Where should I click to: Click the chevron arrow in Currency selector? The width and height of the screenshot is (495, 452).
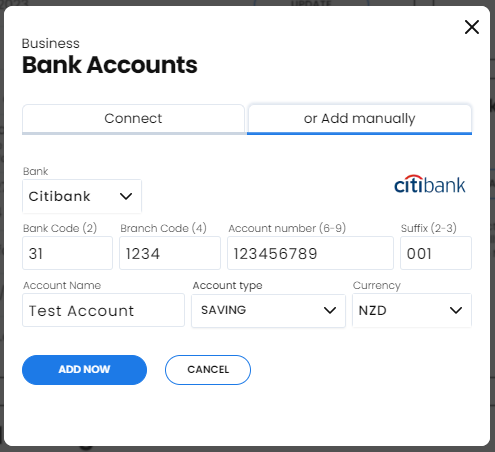(x=456, y=310)
